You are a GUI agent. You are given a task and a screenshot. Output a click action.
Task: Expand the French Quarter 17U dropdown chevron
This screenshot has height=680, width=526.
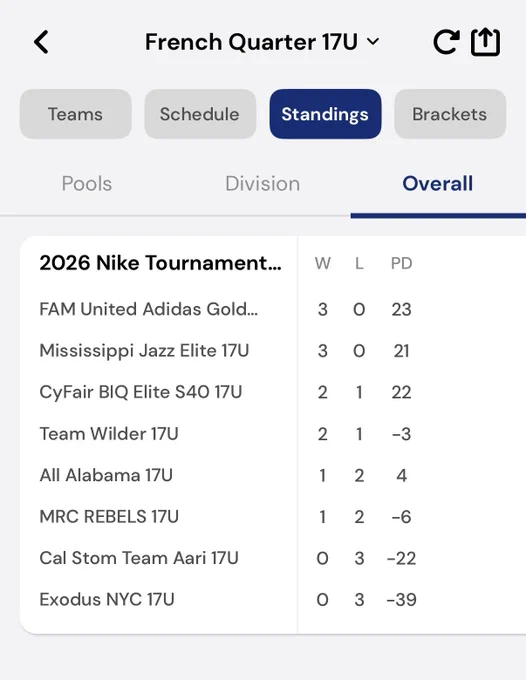click(x=372, y=42)
